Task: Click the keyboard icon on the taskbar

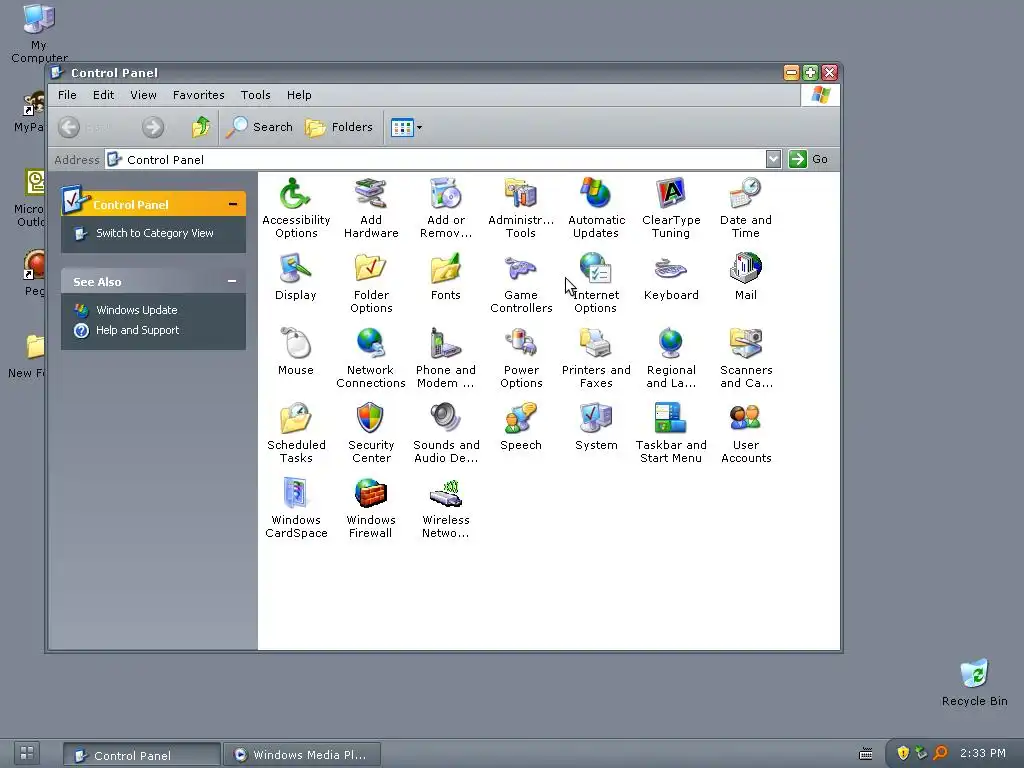Action: (865, 754)
